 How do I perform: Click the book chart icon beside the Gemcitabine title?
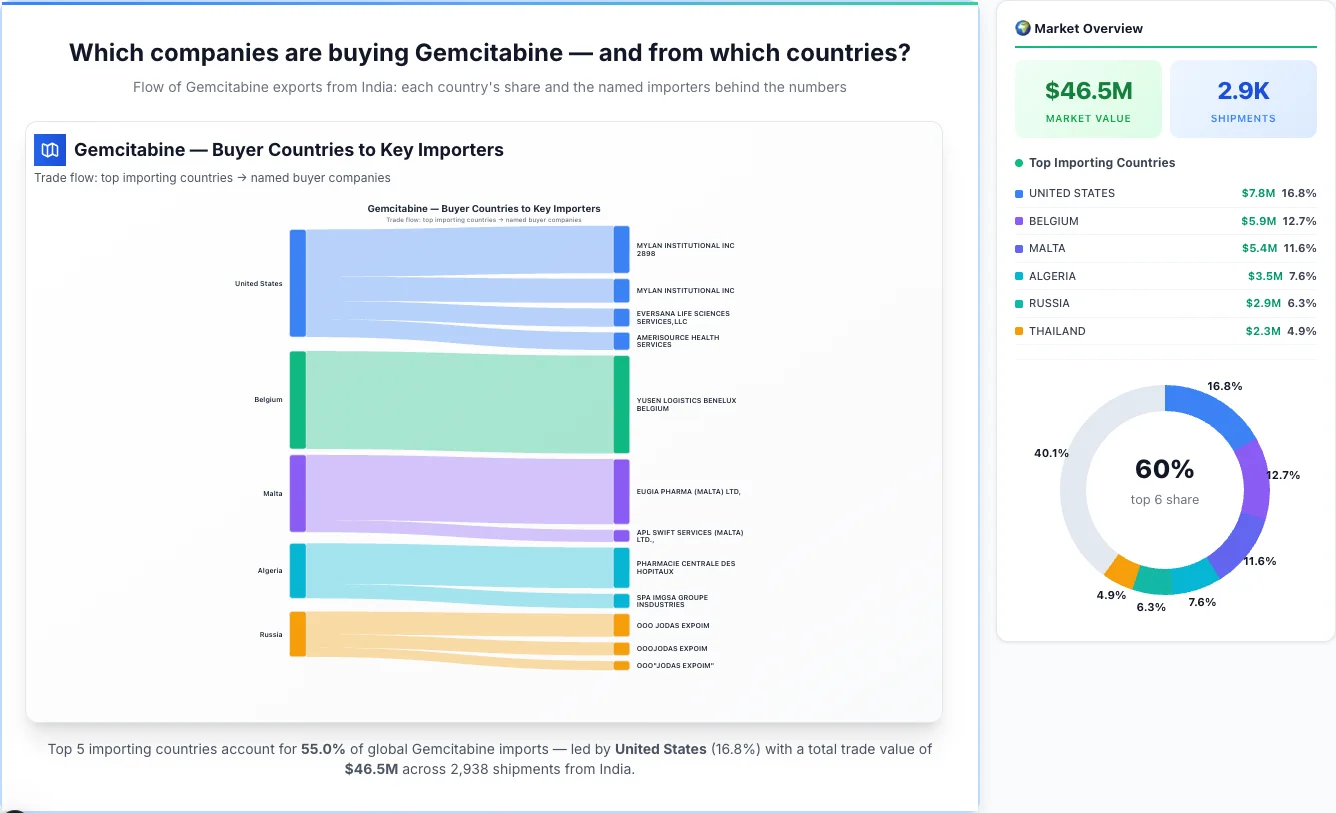tap(49, 149)
